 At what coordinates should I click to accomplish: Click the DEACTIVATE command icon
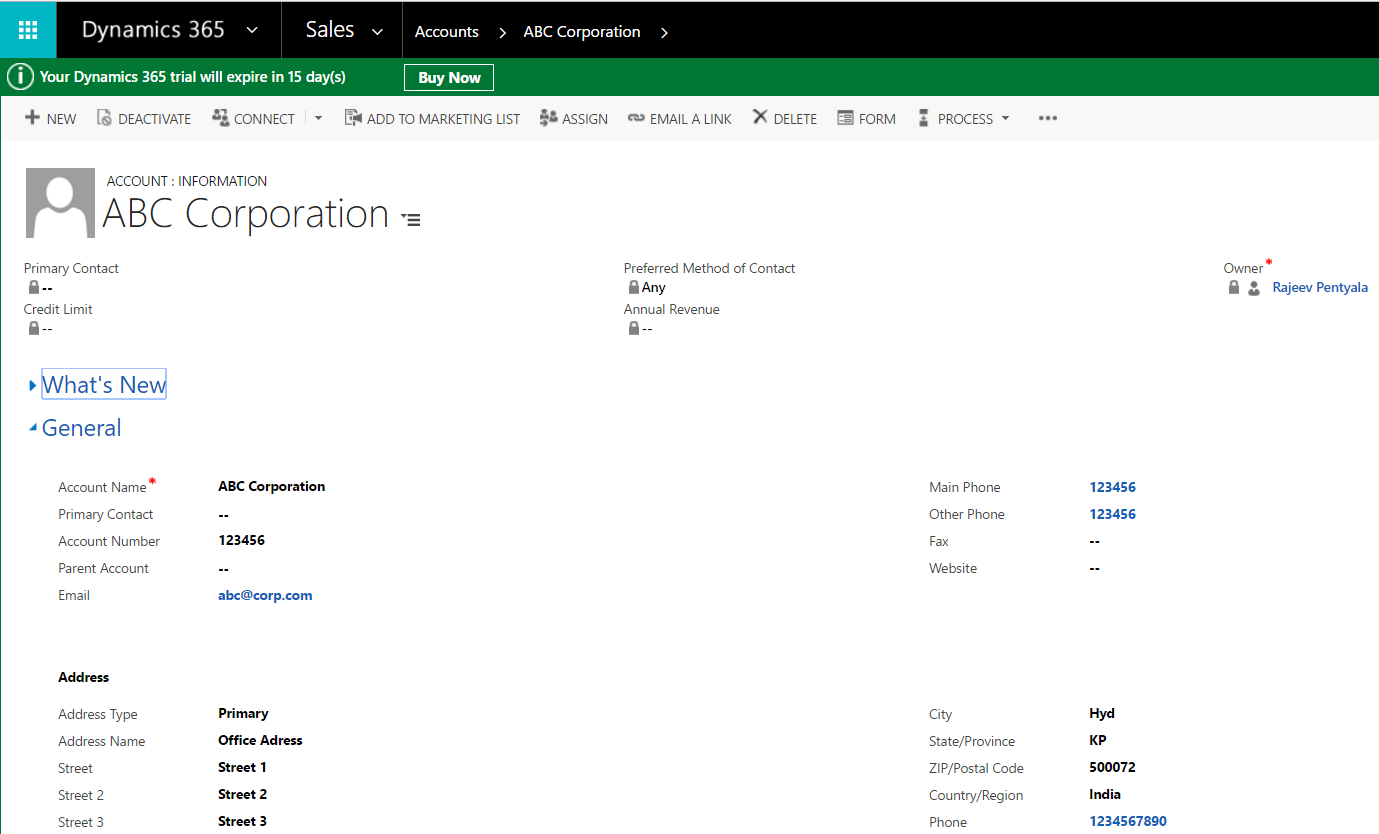coord(104,118)
